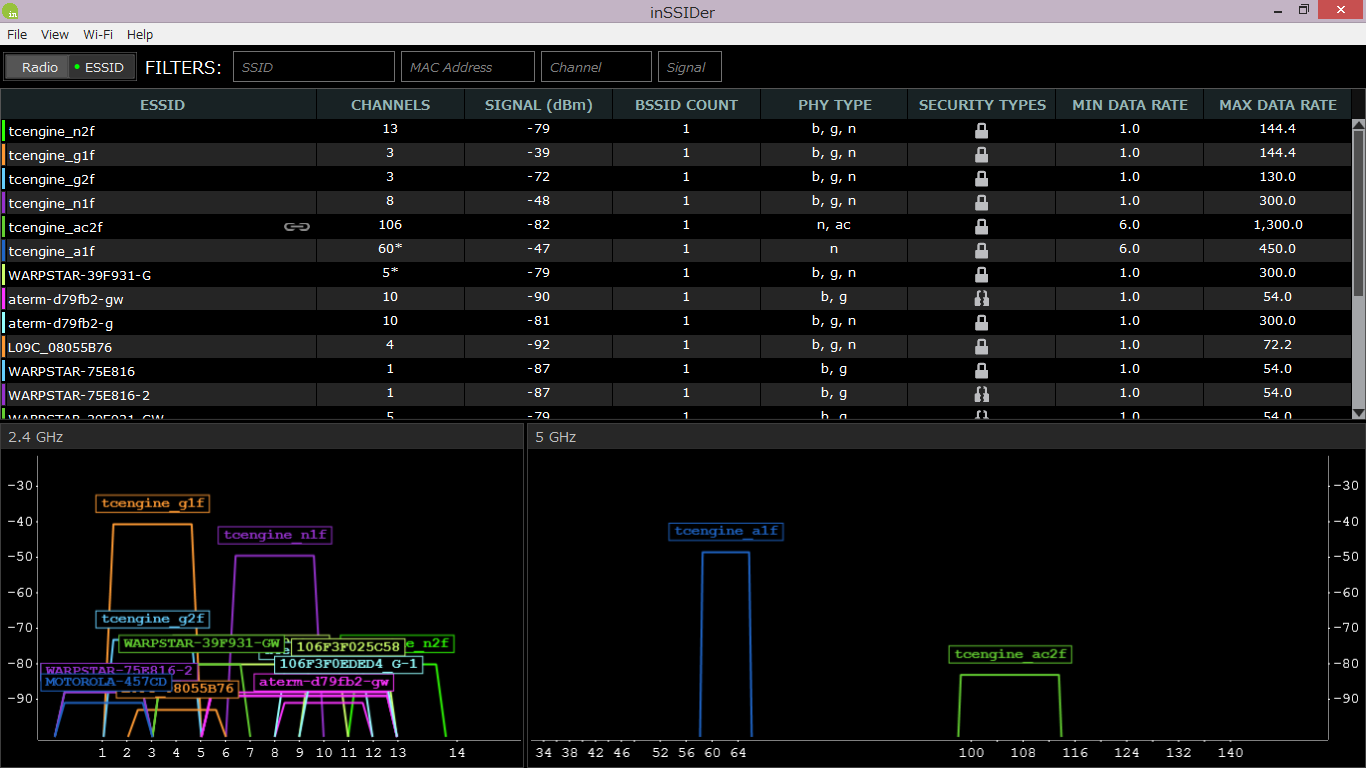Sort by BSSID COUNT column header
Viewport: 1366px width, 768px height.
tap(687, 104)
